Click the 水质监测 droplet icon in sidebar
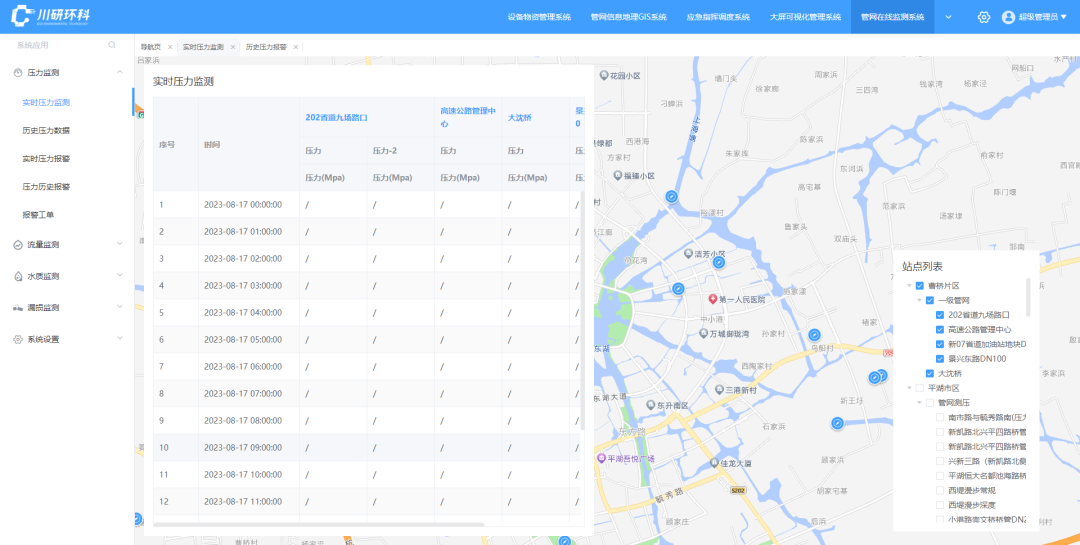1080x545 pixels. [x=18, y=276]
